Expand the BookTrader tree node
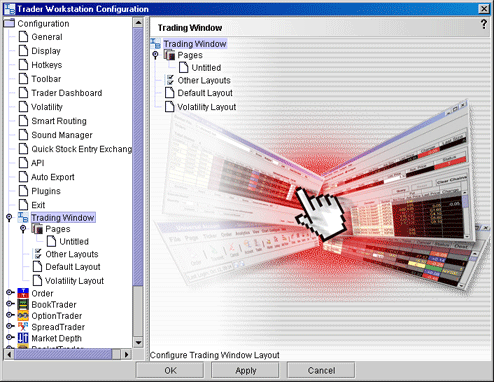Screen dimensions: 494x382 coord(10,304)
